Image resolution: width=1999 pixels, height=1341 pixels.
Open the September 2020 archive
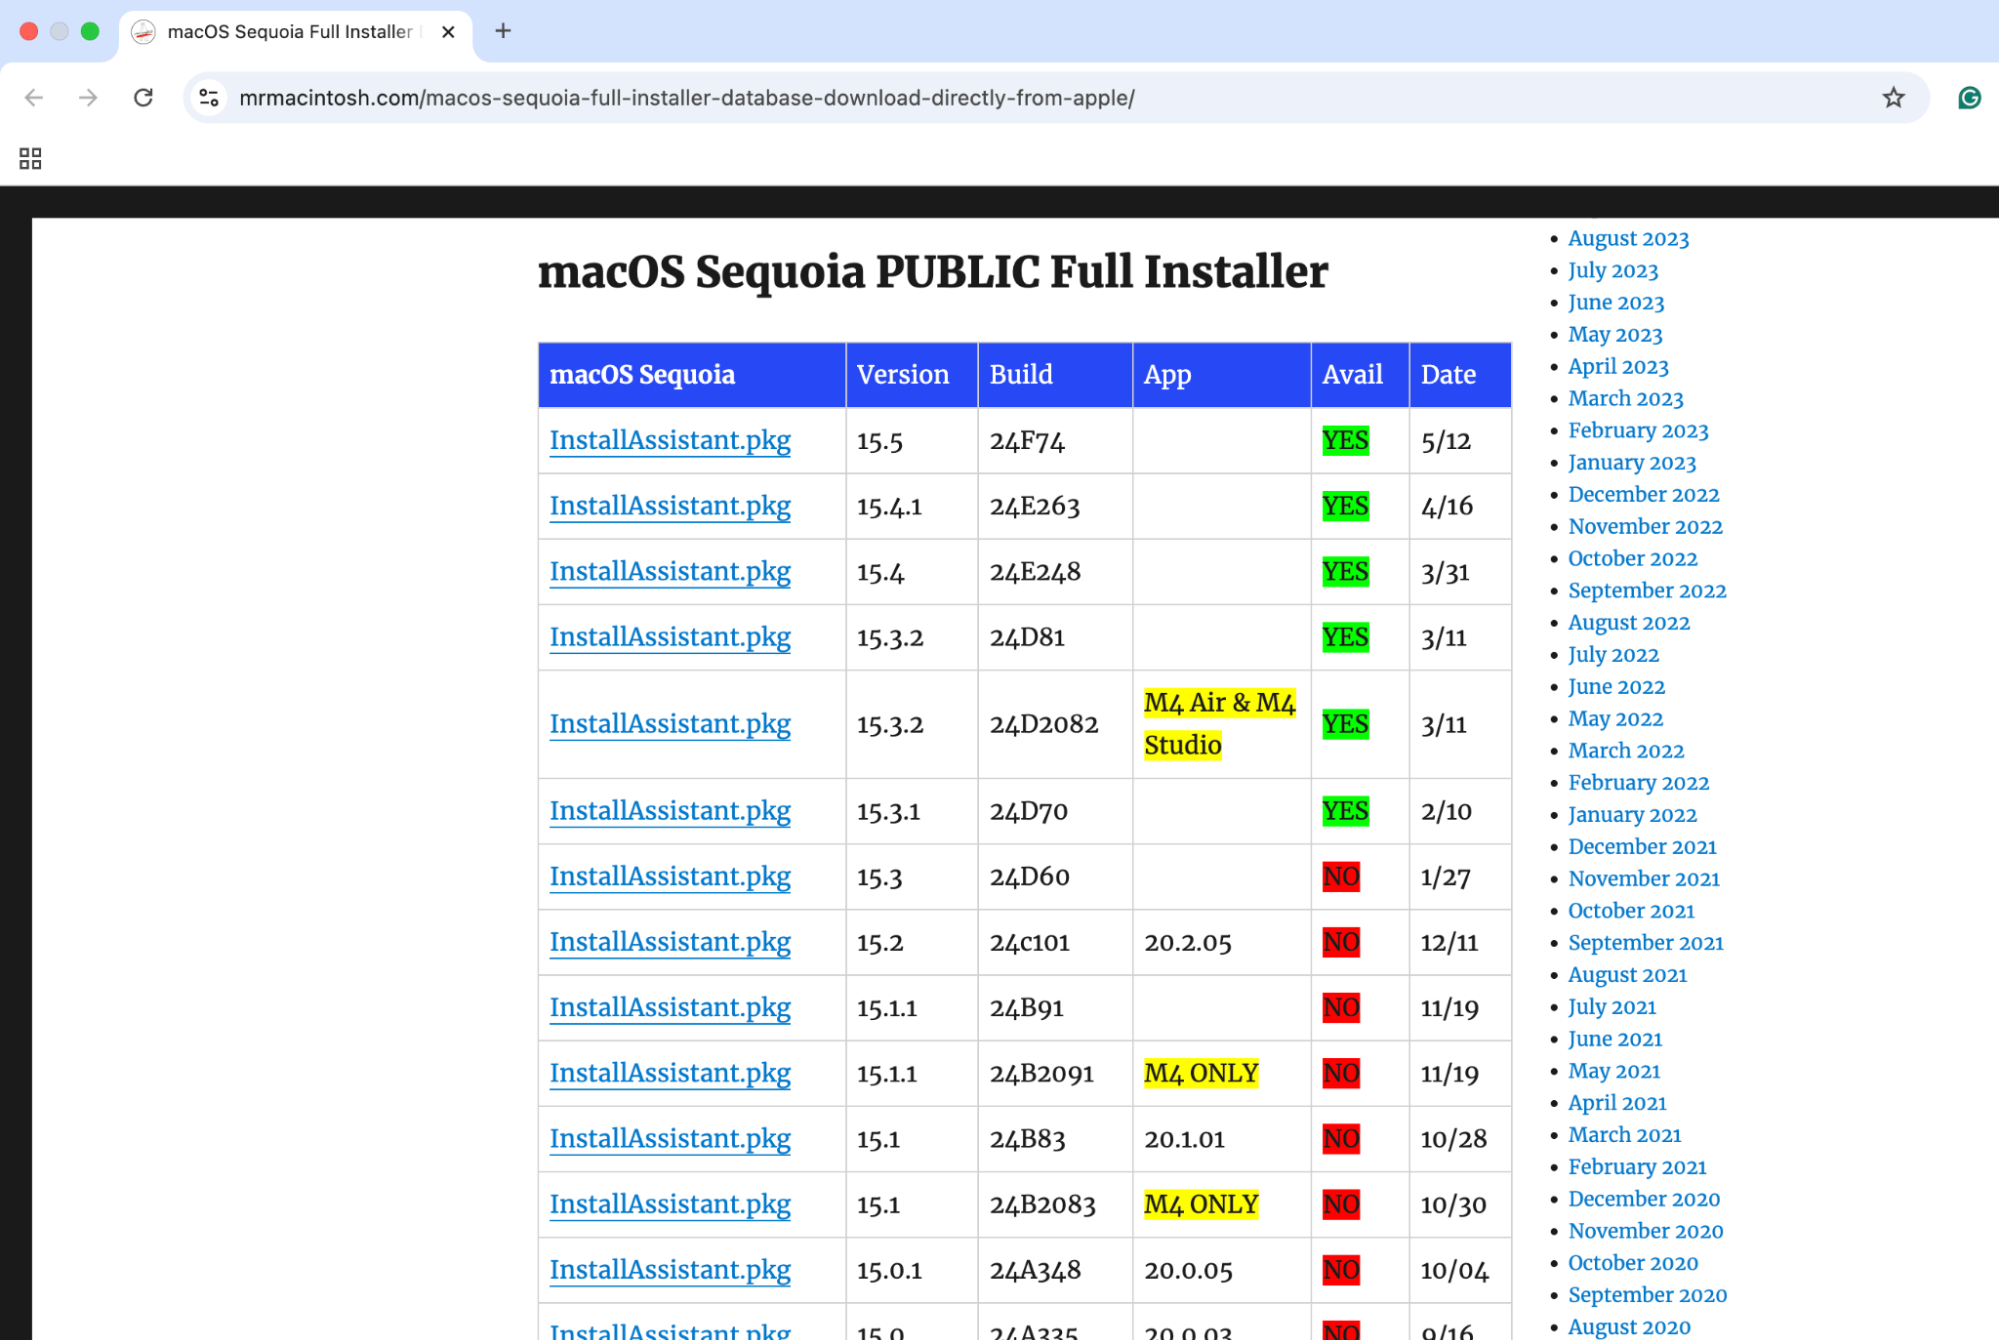point(1647,1295)
